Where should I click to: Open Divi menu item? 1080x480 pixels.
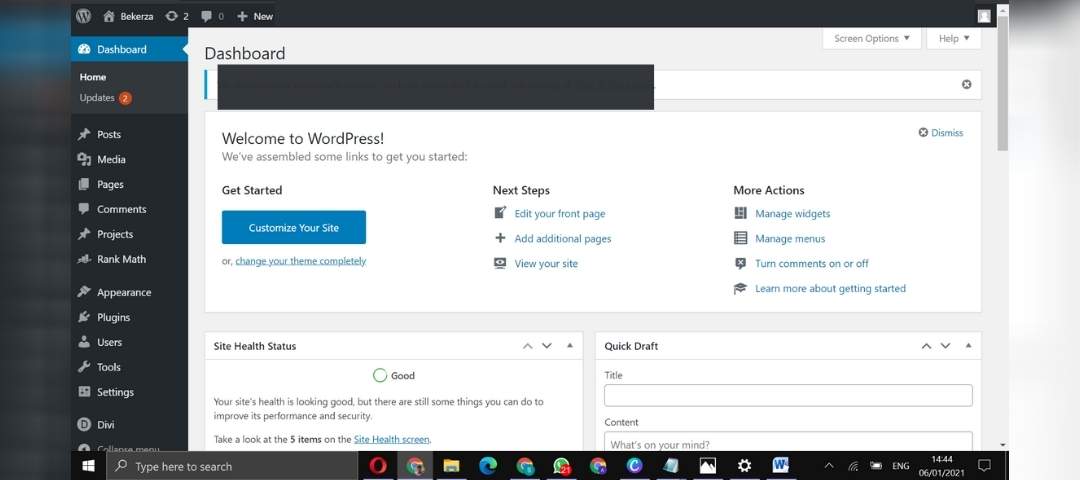point(129,425)
